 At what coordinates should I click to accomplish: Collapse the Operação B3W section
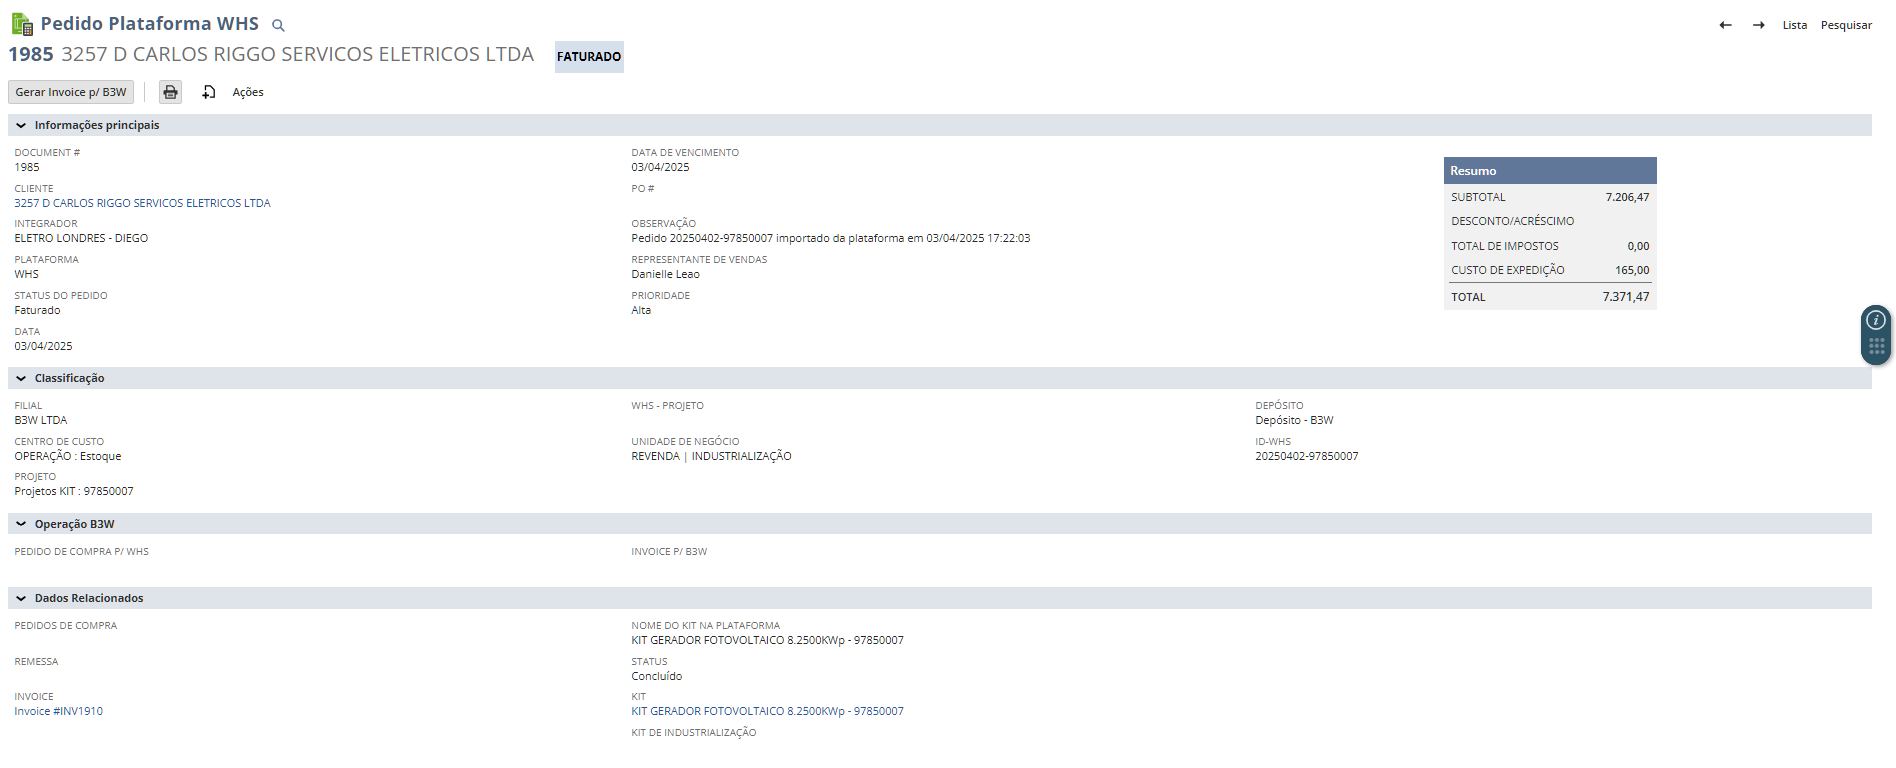pyautogui.click(x=21, y=525)
